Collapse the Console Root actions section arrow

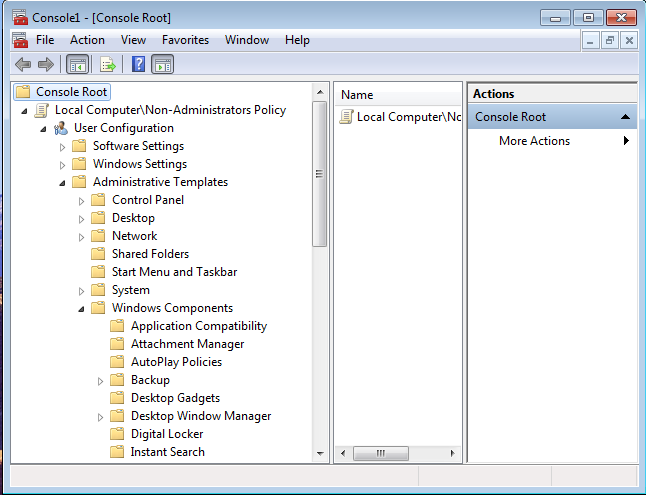coord(625,117)
